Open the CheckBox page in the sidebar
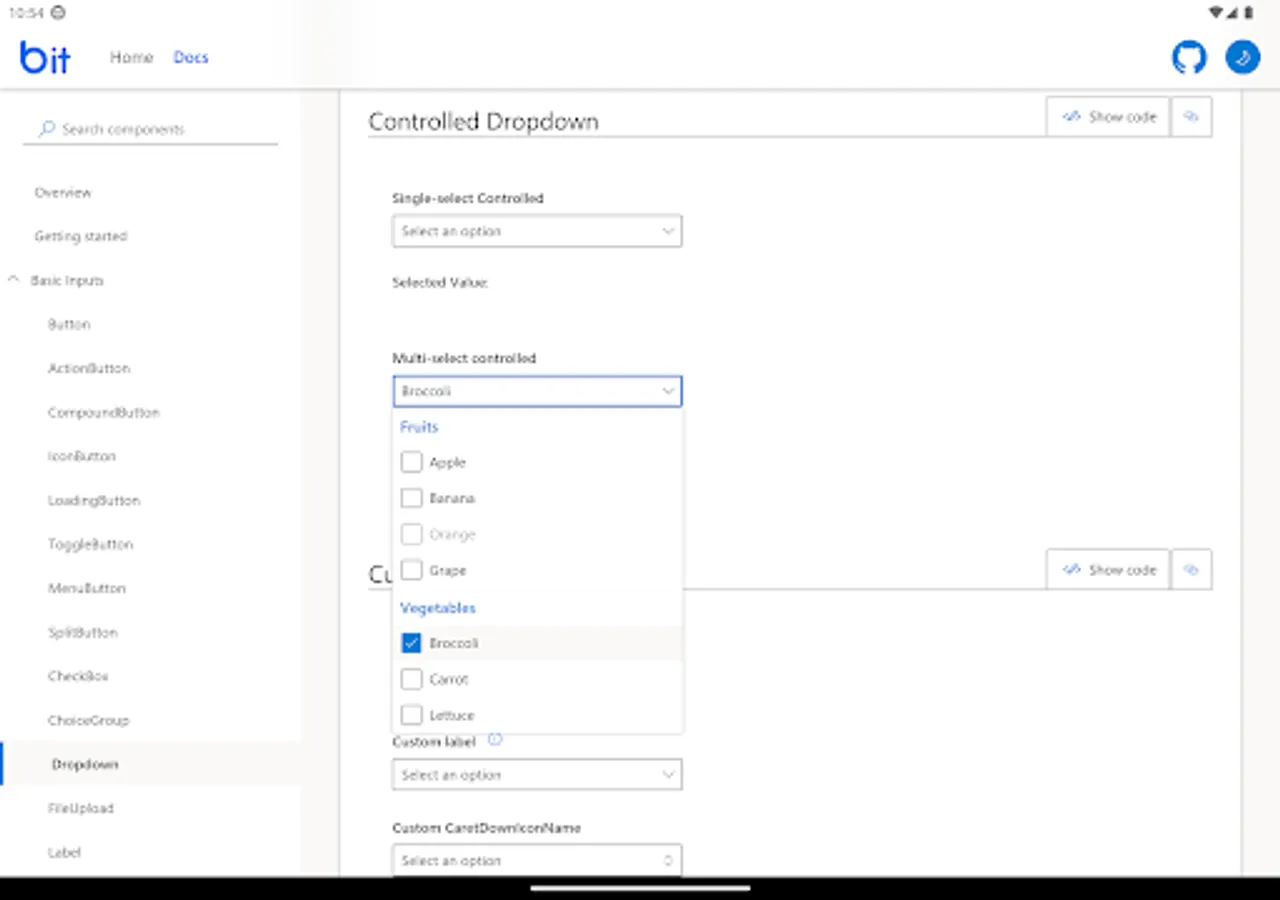 pos(78,676)
